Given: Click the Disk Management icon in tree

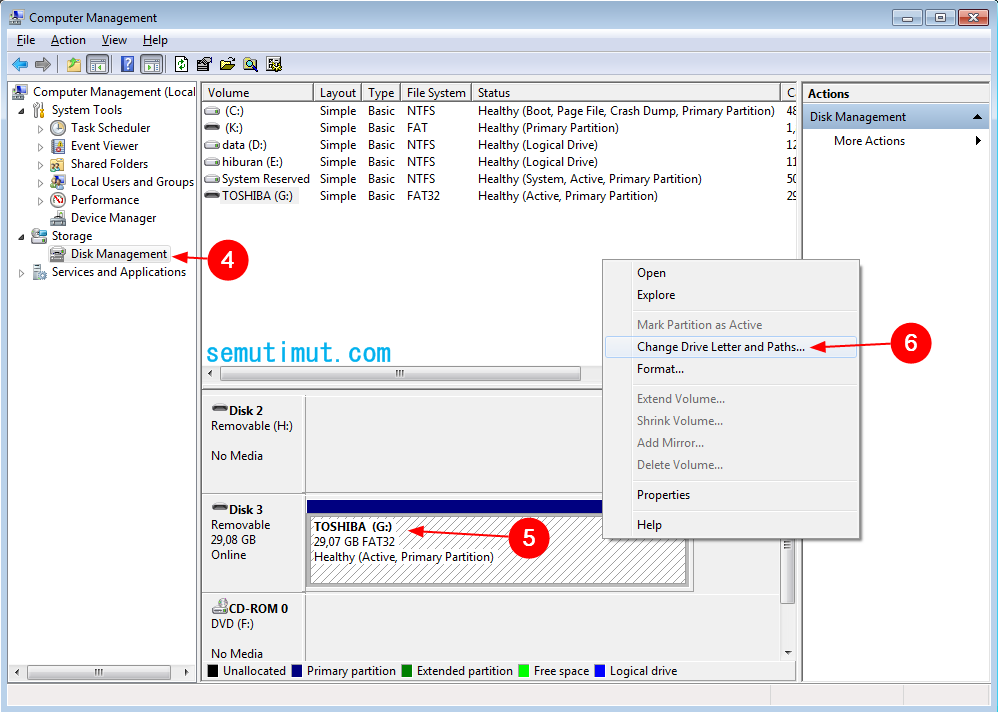Looking at the screenshot, I should (x=58, y=254).
